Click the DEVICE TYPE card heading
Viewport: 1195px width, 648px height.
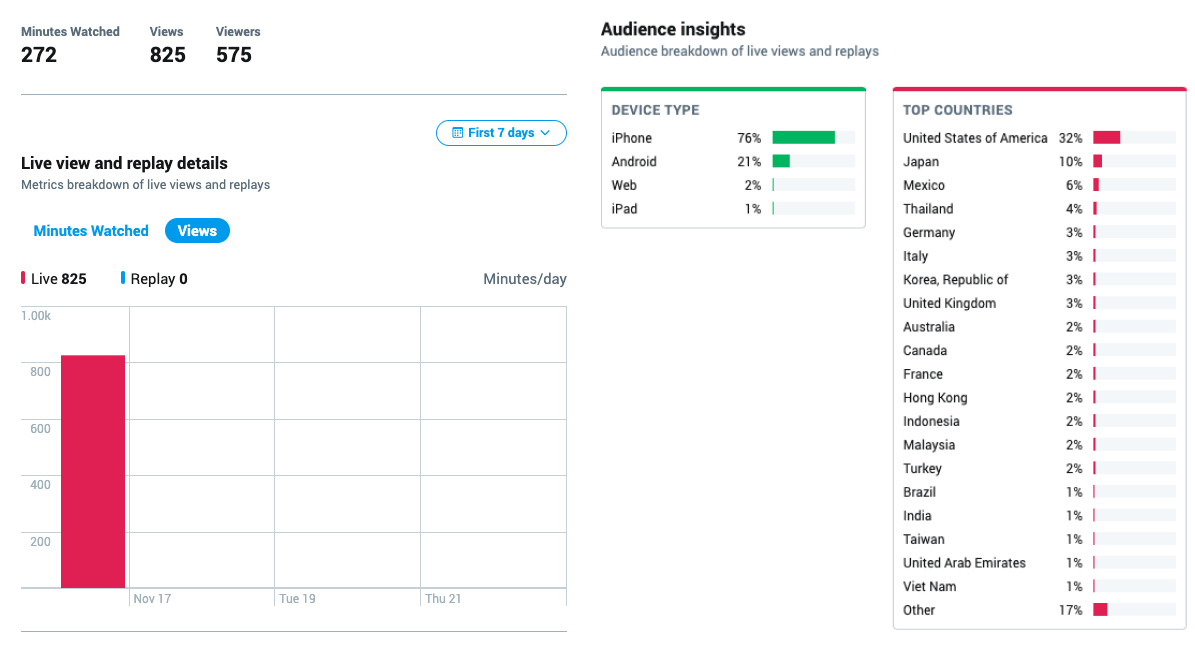(x=655, y=110)
